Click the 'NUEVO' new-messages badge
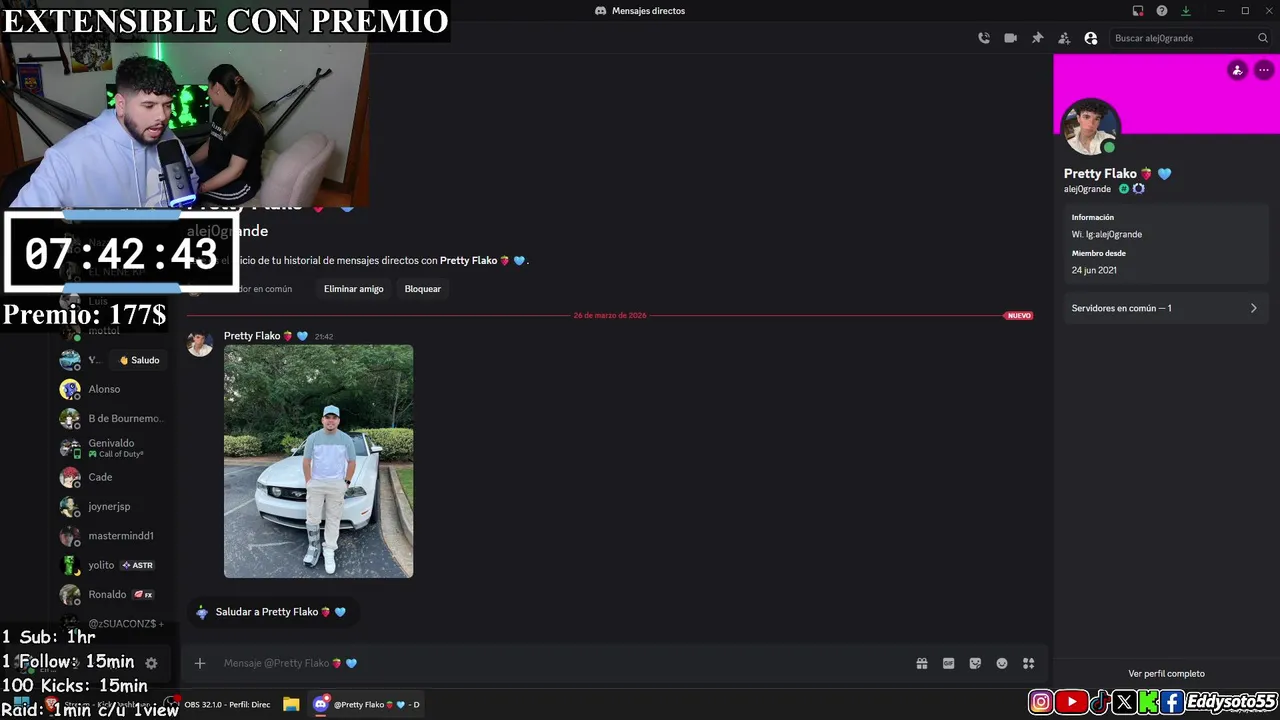 tap(1019, 316)
